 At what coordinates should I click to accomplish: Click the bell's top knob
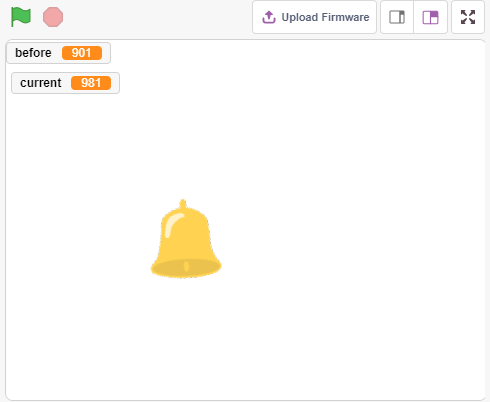[183, 204]
